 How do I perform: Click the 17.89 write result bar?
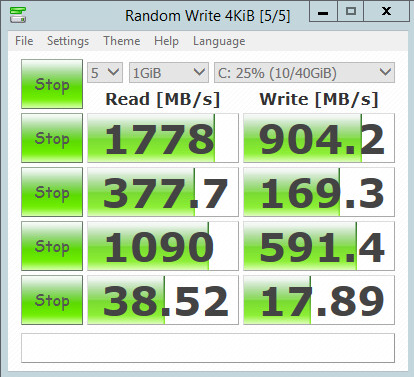coord(319,300)
